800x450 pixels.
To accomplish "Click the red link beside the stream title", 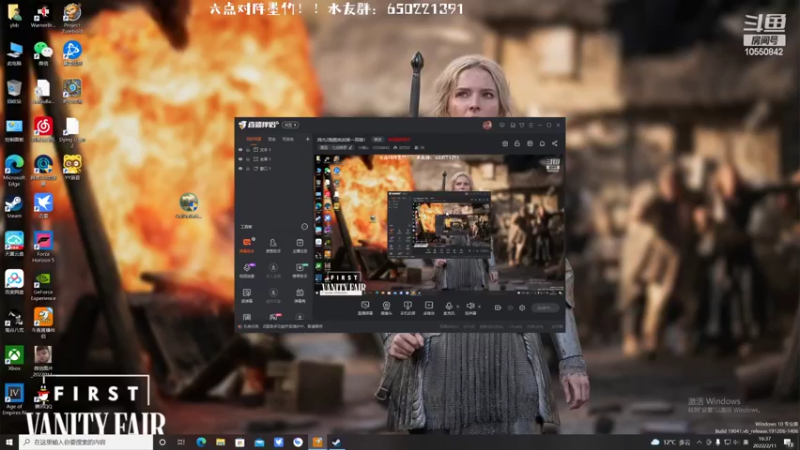I will pos(398,139).
